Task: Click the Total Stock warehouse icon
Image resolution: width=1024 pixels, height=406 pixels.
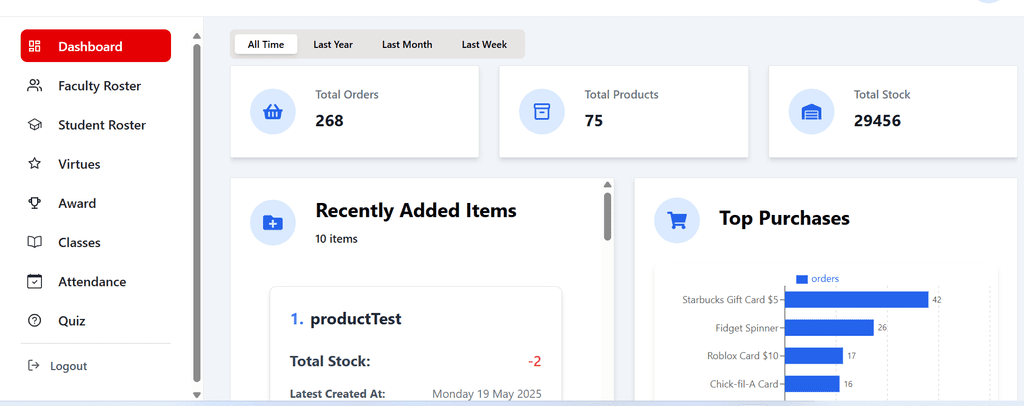Action: [x=812, y=111]
